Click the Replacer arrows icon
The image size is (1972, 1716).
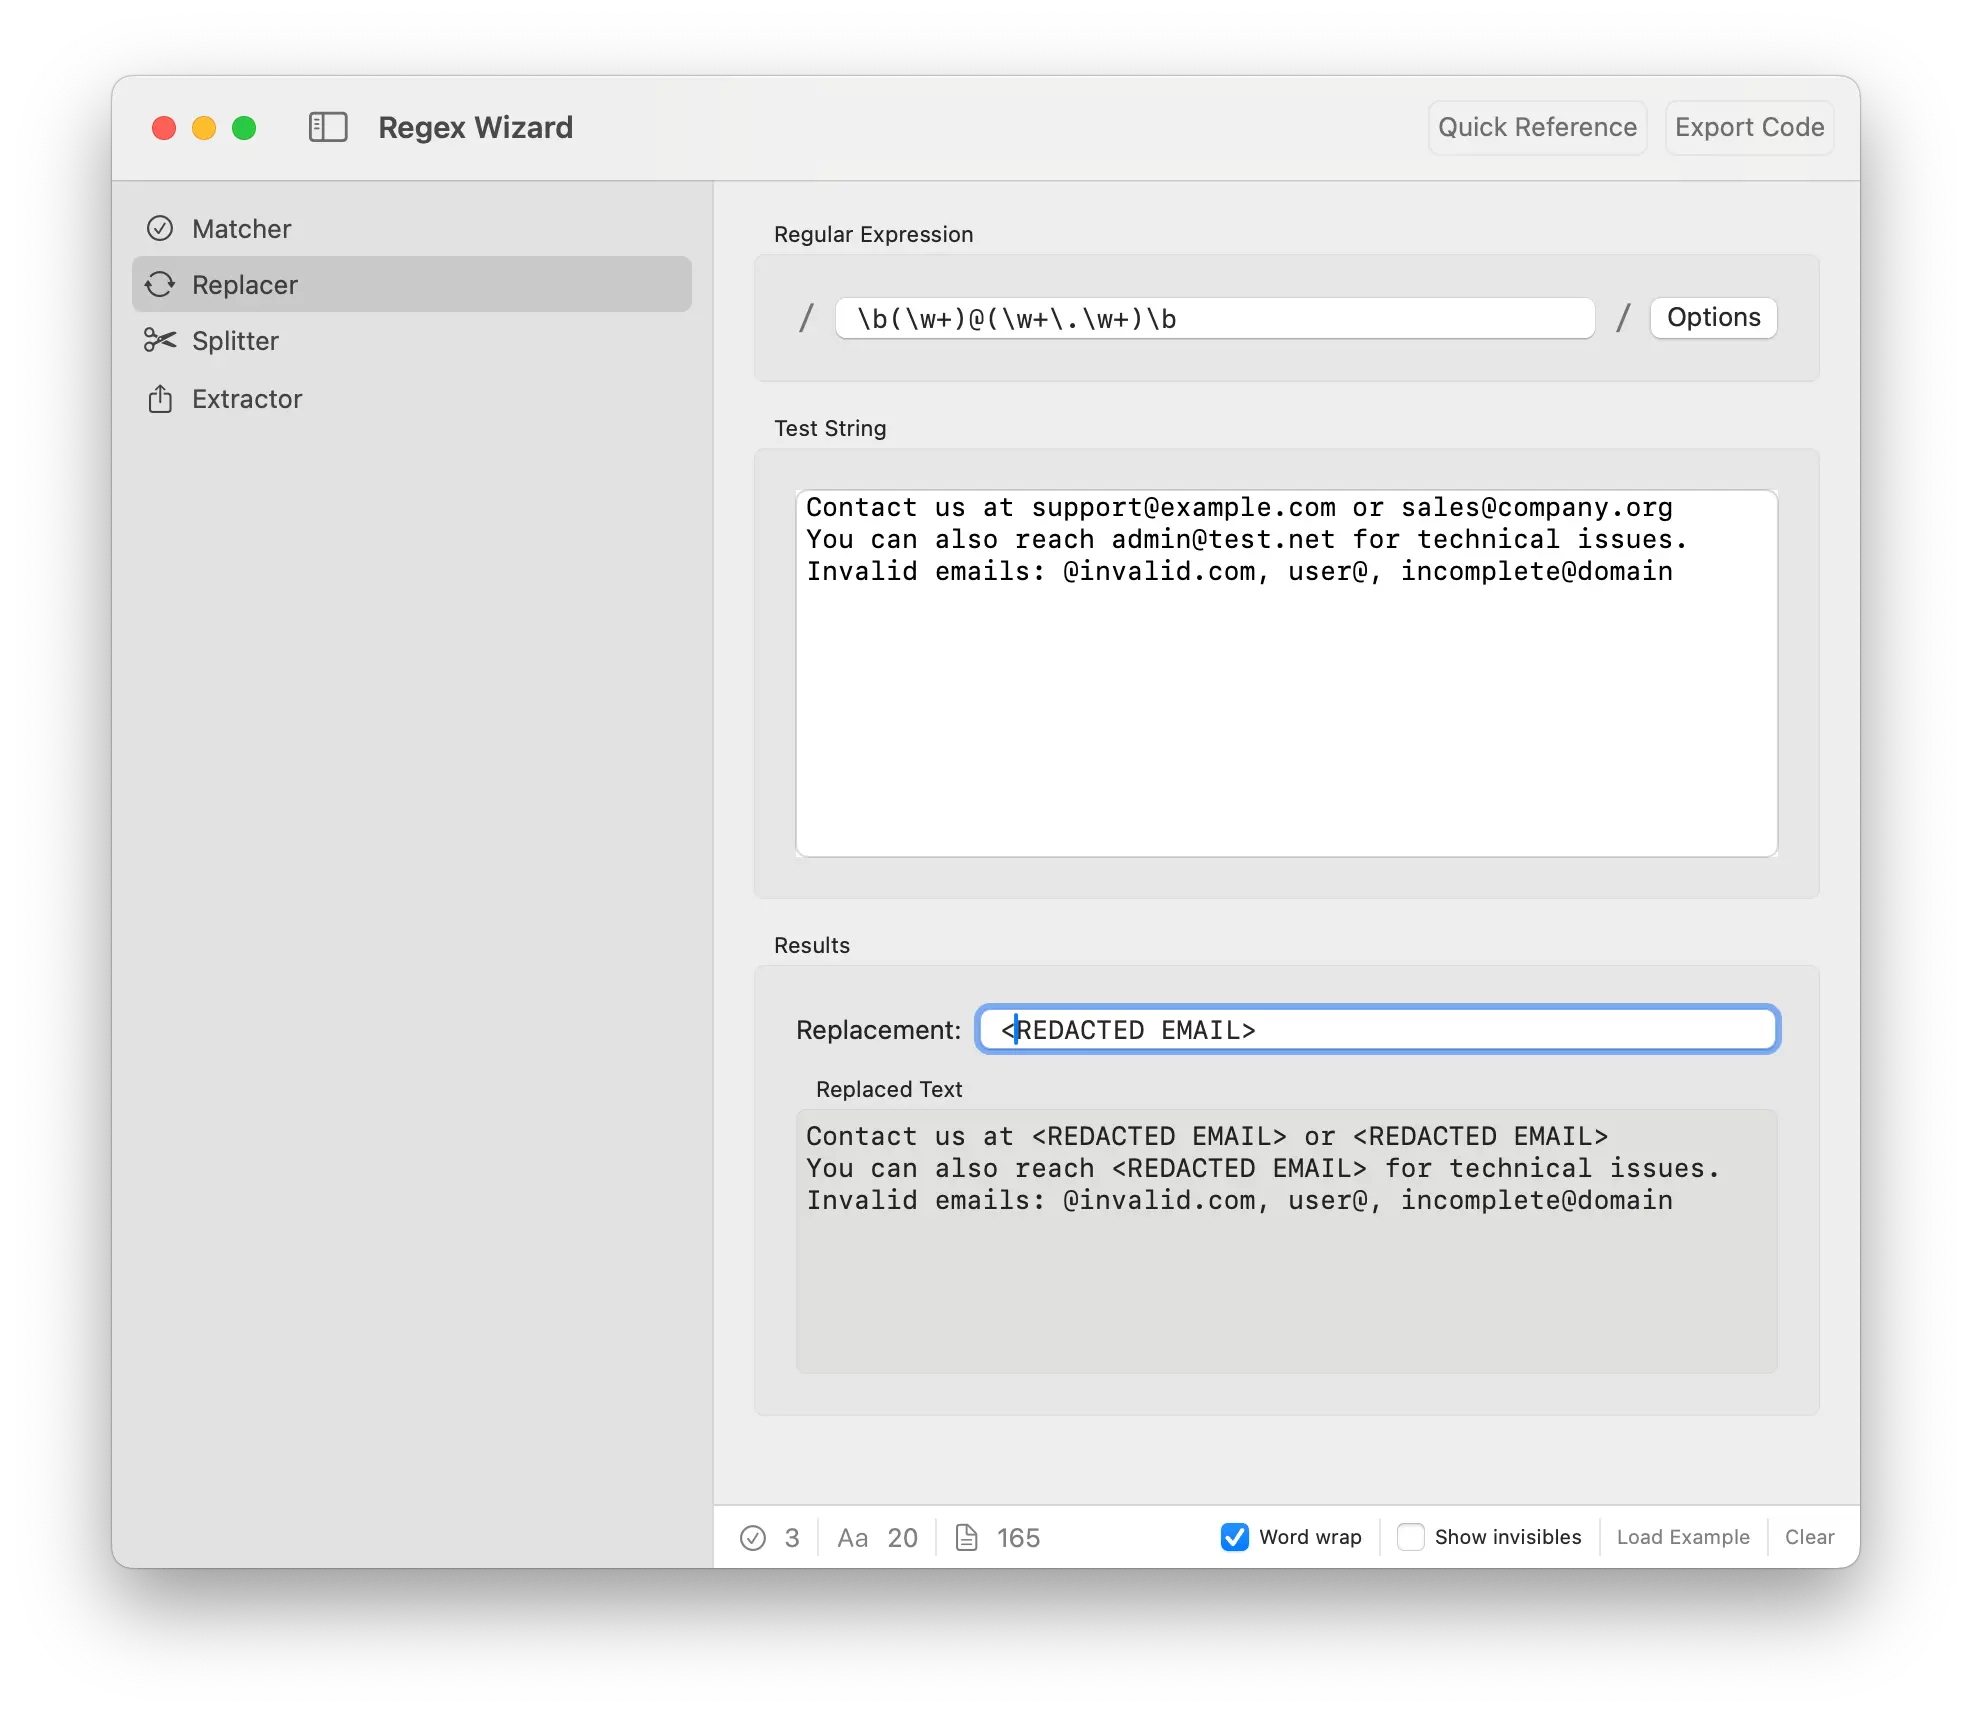coord(160,285)
